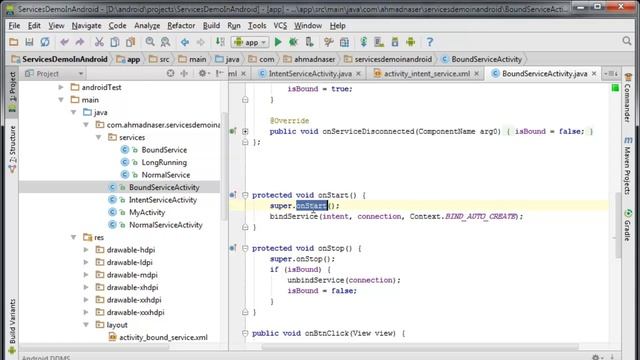This screenshot has height=360, width=640.
Task: Select NormalServiceActivity in tree
Action: (165, 225)
